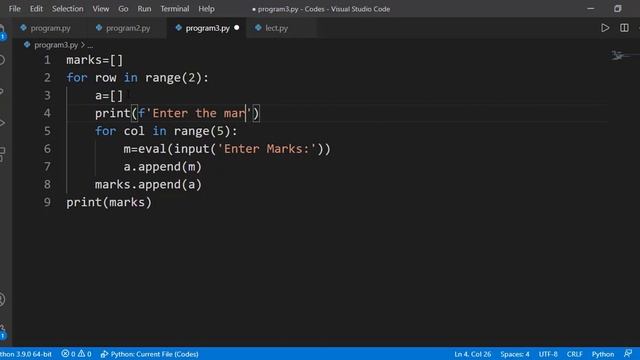This screenshot has height=360, width=640.
Task: Restore down the Visual Studio Code window
Action: [x=618, y=9]
